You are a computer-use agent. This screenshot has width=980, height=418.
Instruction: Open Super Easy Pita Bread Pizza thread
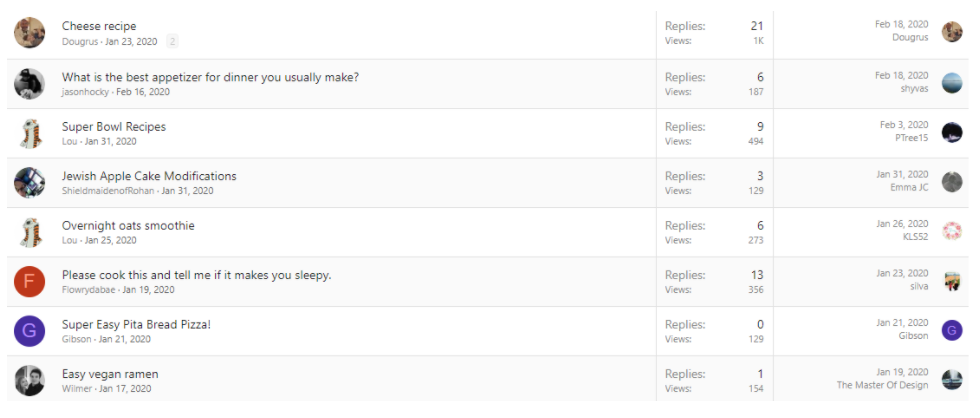coord(136,325)
